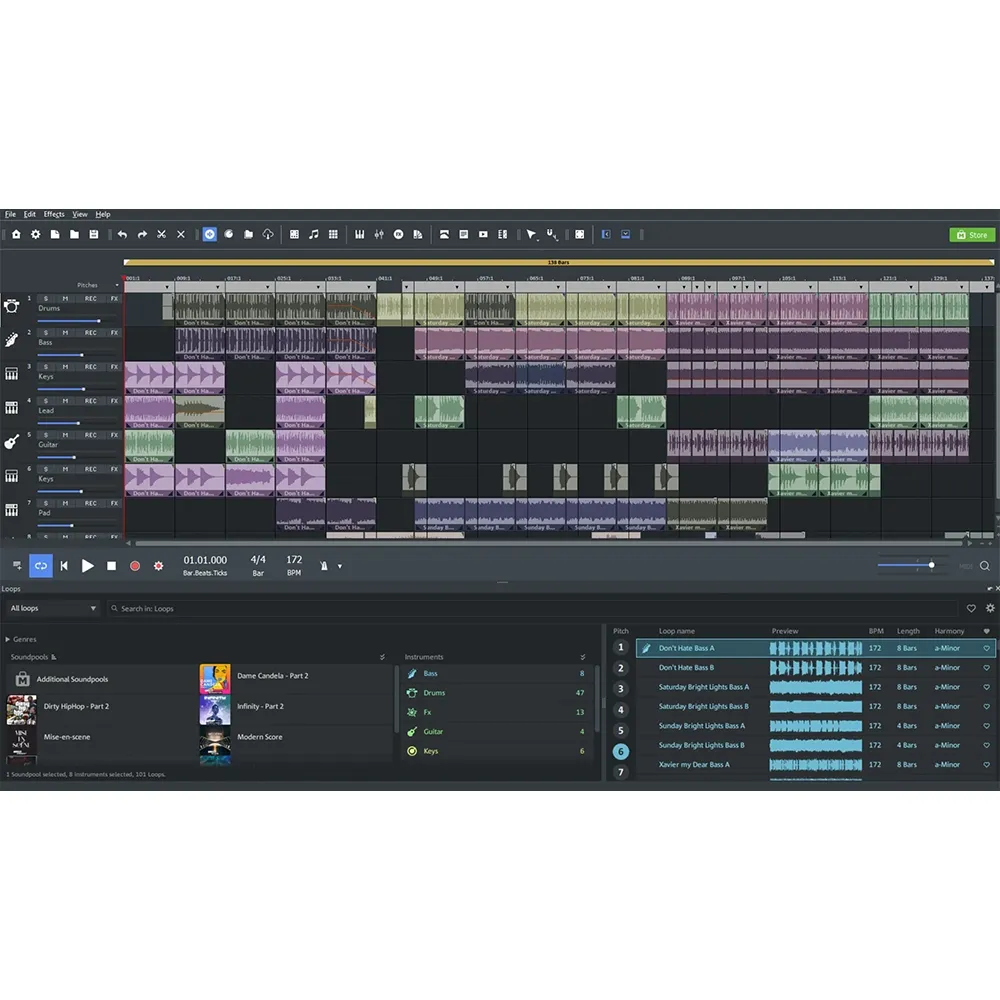Open the music note view
1000x1000 pixels.
[x=314, y=235]
